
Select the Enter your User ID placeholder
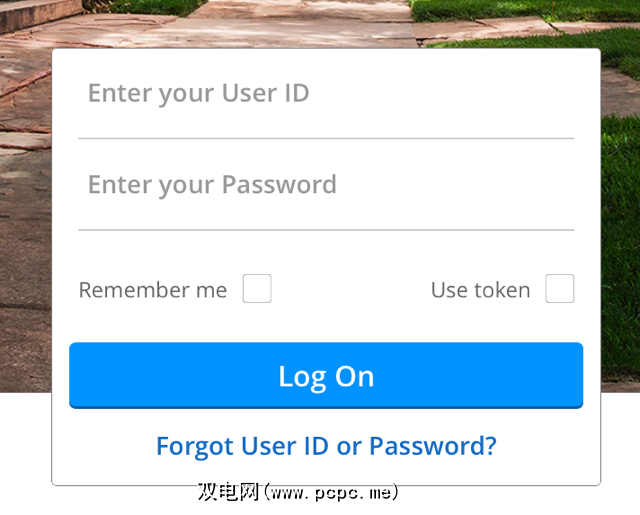point(198,93)
